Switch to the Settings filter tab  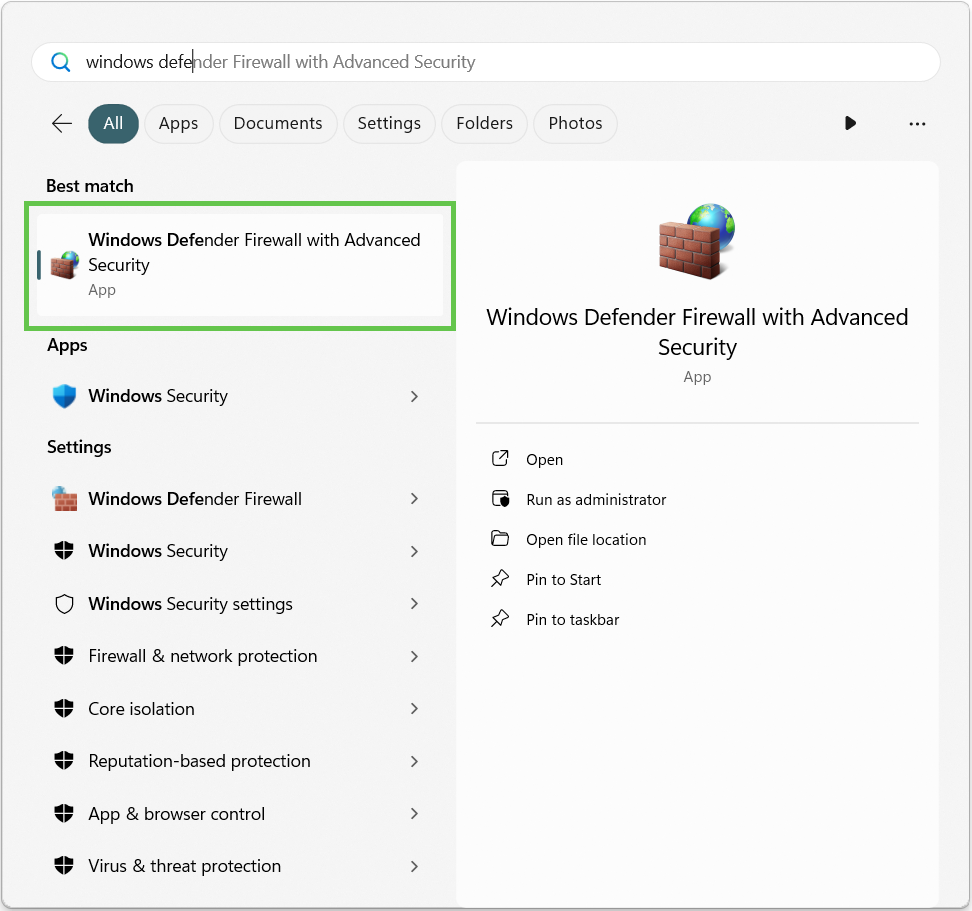(389, 123)
